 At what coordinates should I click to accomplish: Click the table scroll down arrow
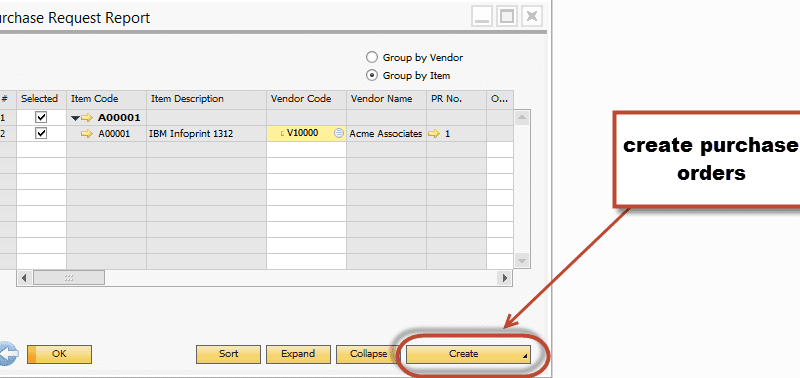click(x=521, y=261)
